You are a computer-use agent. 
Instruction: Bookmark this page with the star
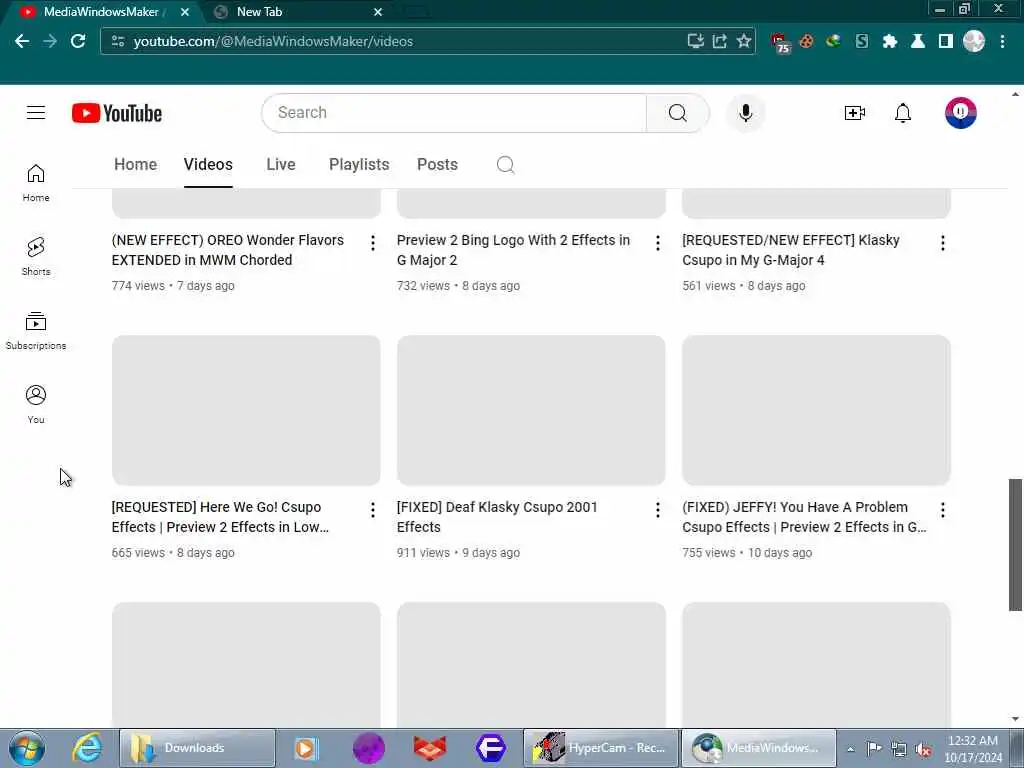pos(743,41)
